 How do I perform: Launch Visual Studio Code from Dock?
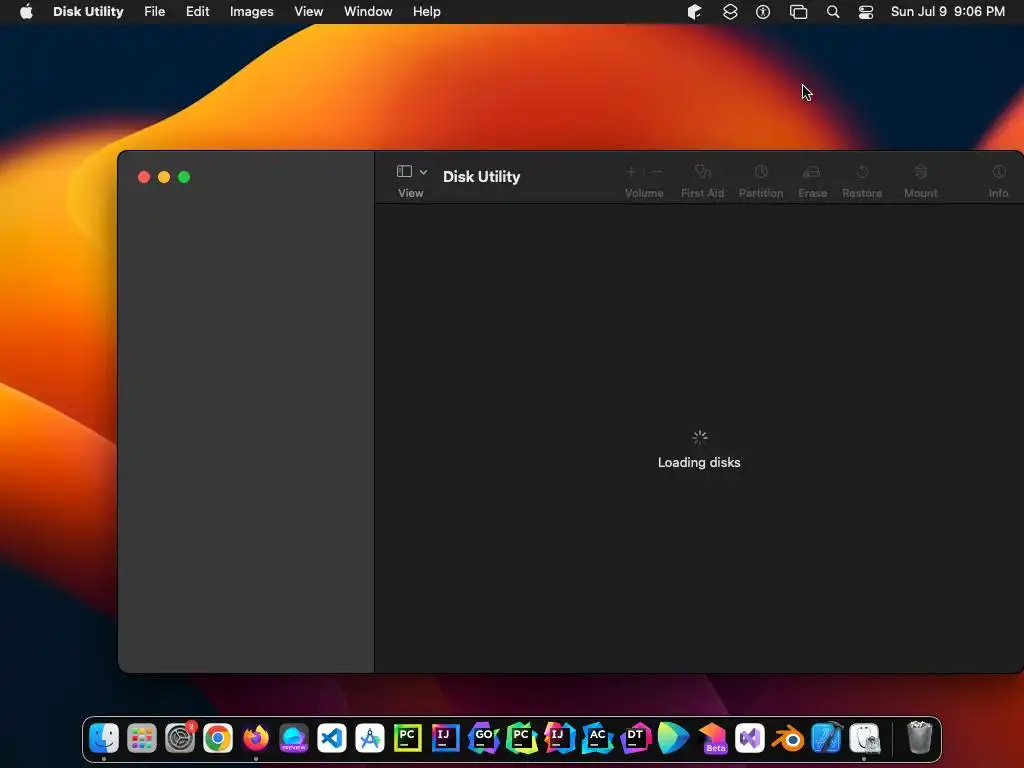[332, 739]
